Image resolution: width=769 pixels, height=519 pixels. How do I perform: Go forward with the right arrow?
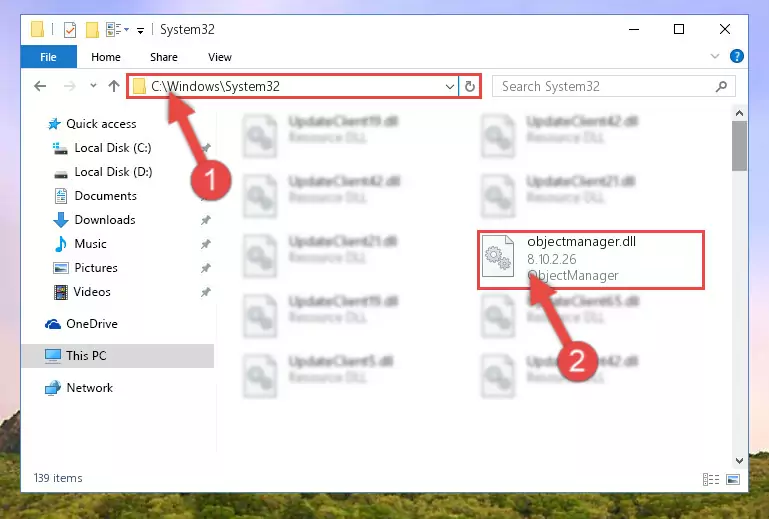[x=70, y=86]
